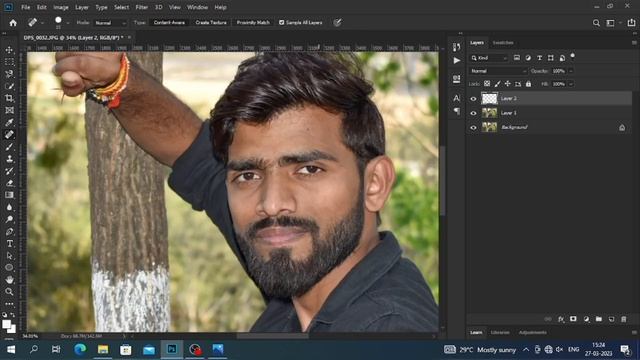Add a layer style with fx icon

tap(561, 319)
